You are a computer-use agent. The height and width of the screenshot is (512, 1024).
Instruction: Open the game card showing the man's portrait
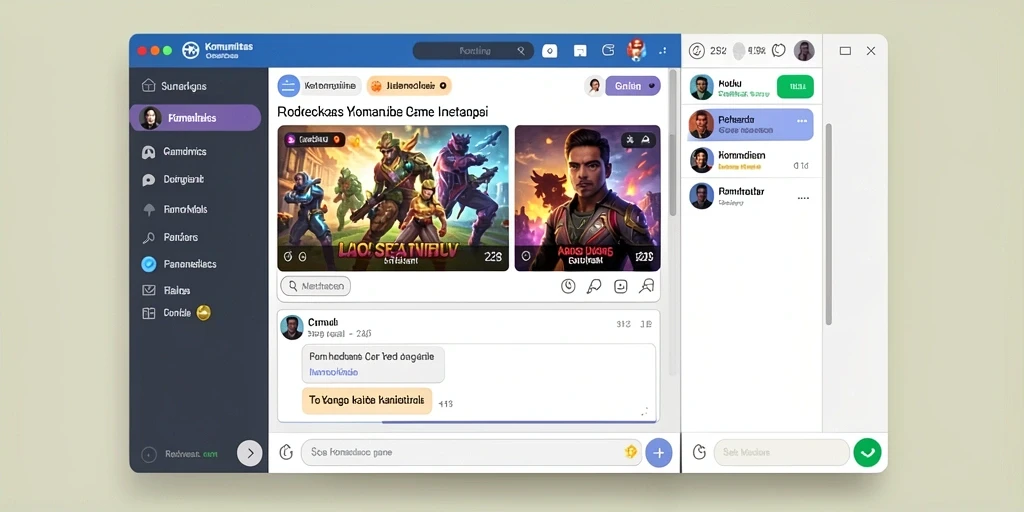click(588, 198)
